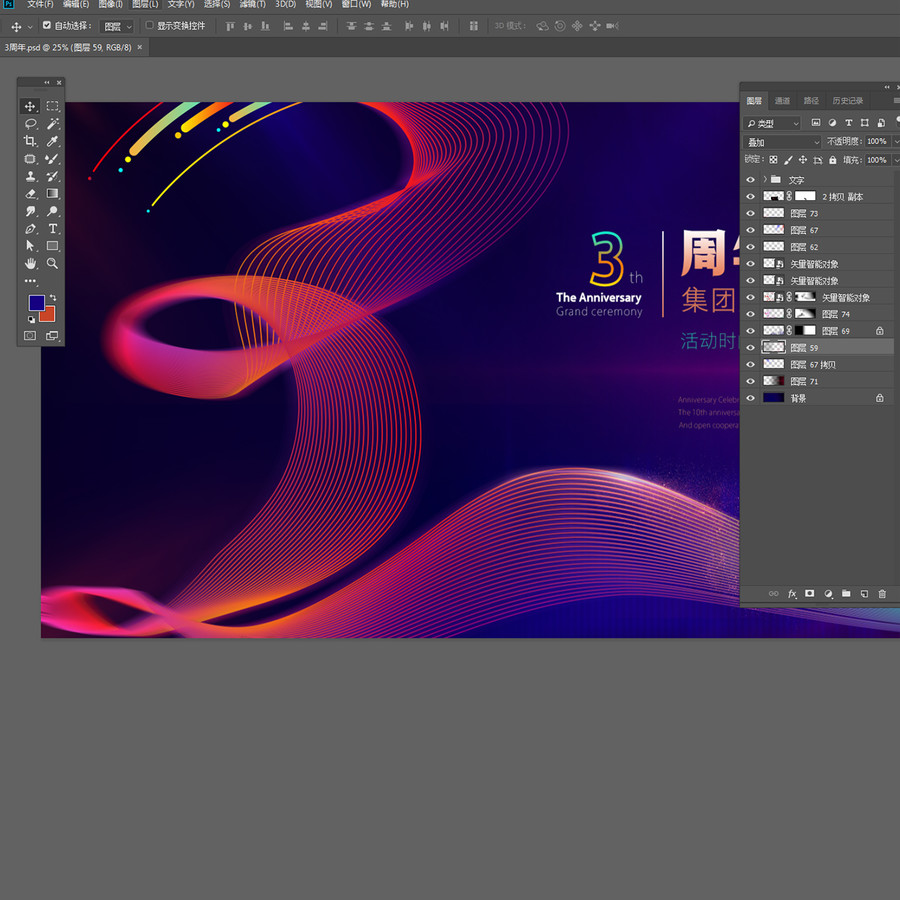Expand the 文字 layer group
The width and height of the screenshot is (900, 900).
(765, 180)
